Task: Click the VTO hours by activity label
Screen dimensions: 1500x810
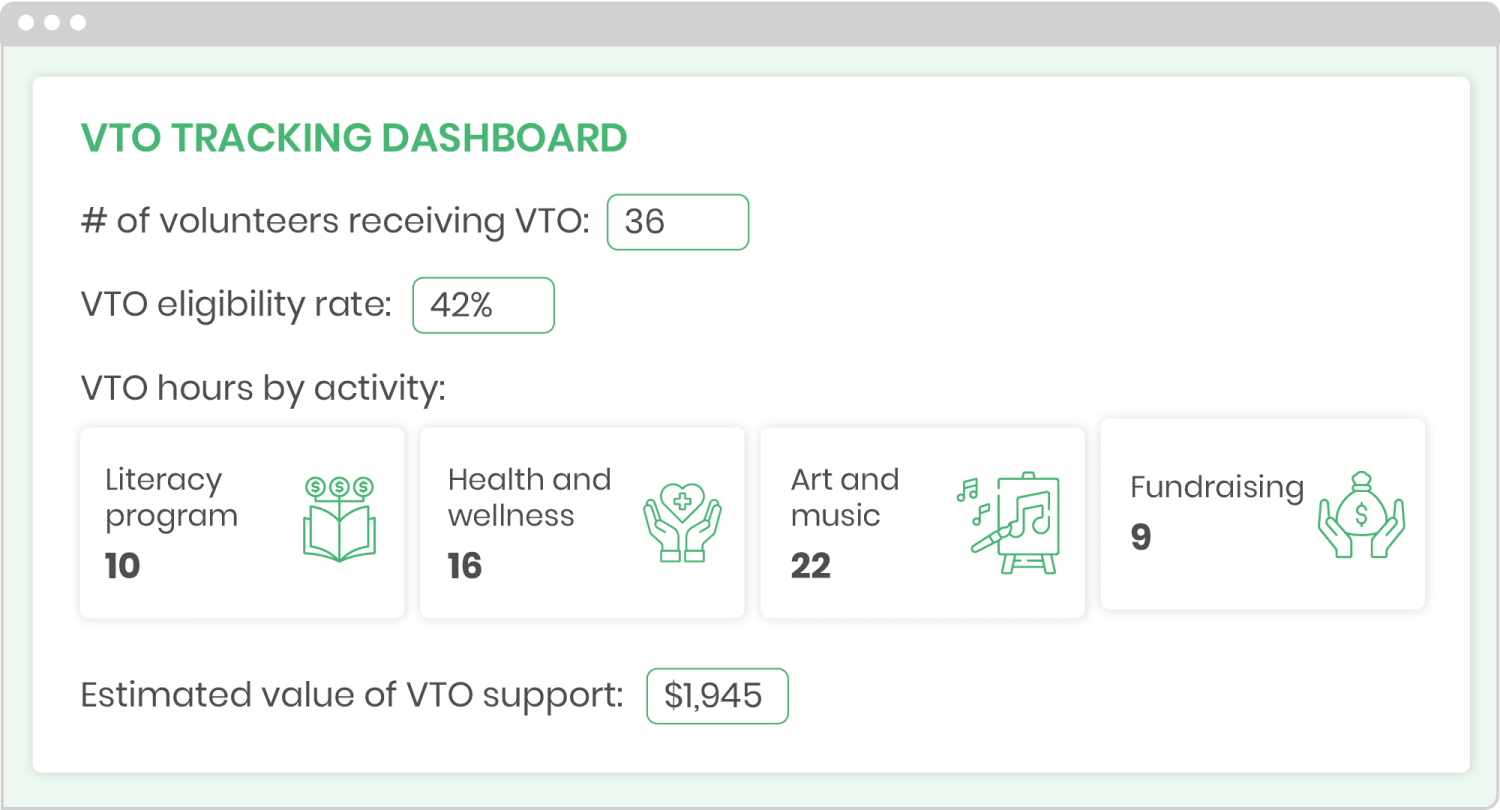Action: click(263, 388)
